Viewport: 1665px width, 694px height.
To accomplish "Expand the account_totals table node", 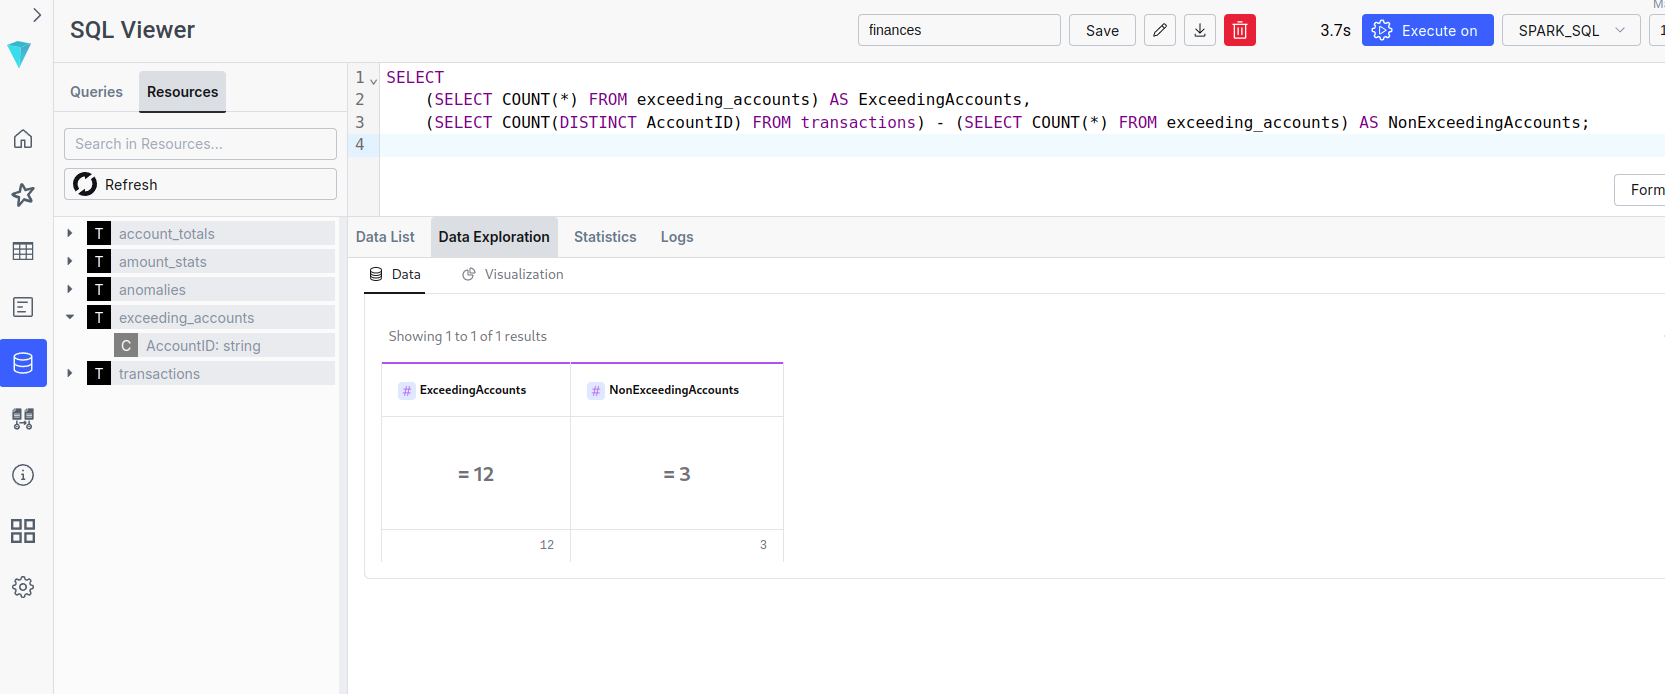I will (x=70, y=233).
